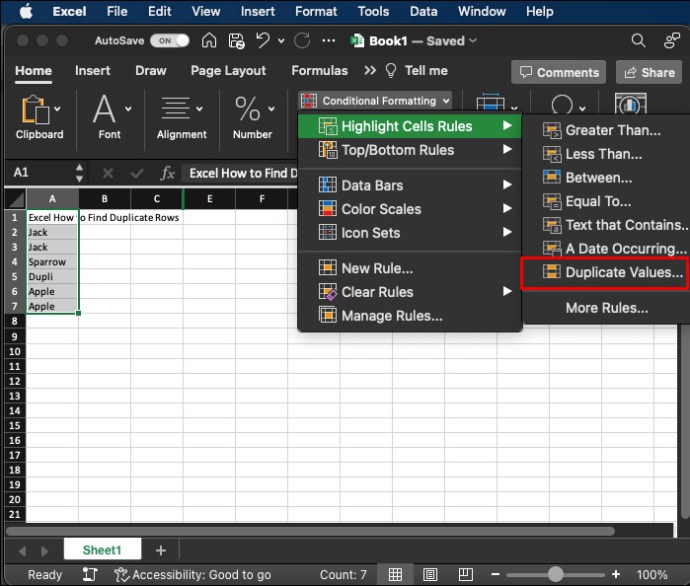The height and width of the screenshot is (586, 690).
Task: Select the Sheet1 tab
Action: 102,550
